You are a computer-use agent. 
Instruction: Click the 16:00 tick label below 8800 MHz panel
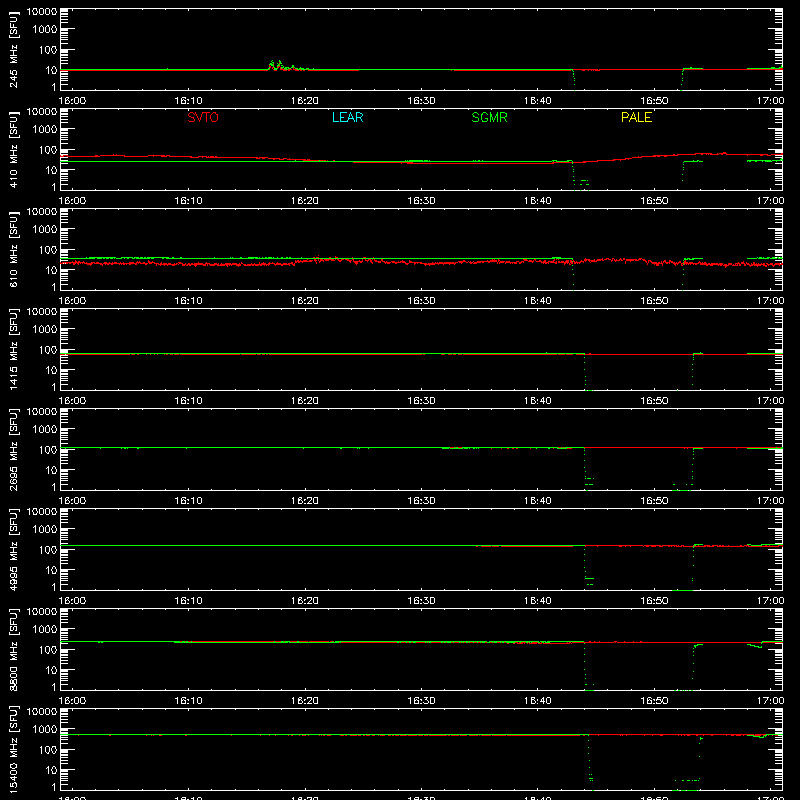(x=72, y=701)
